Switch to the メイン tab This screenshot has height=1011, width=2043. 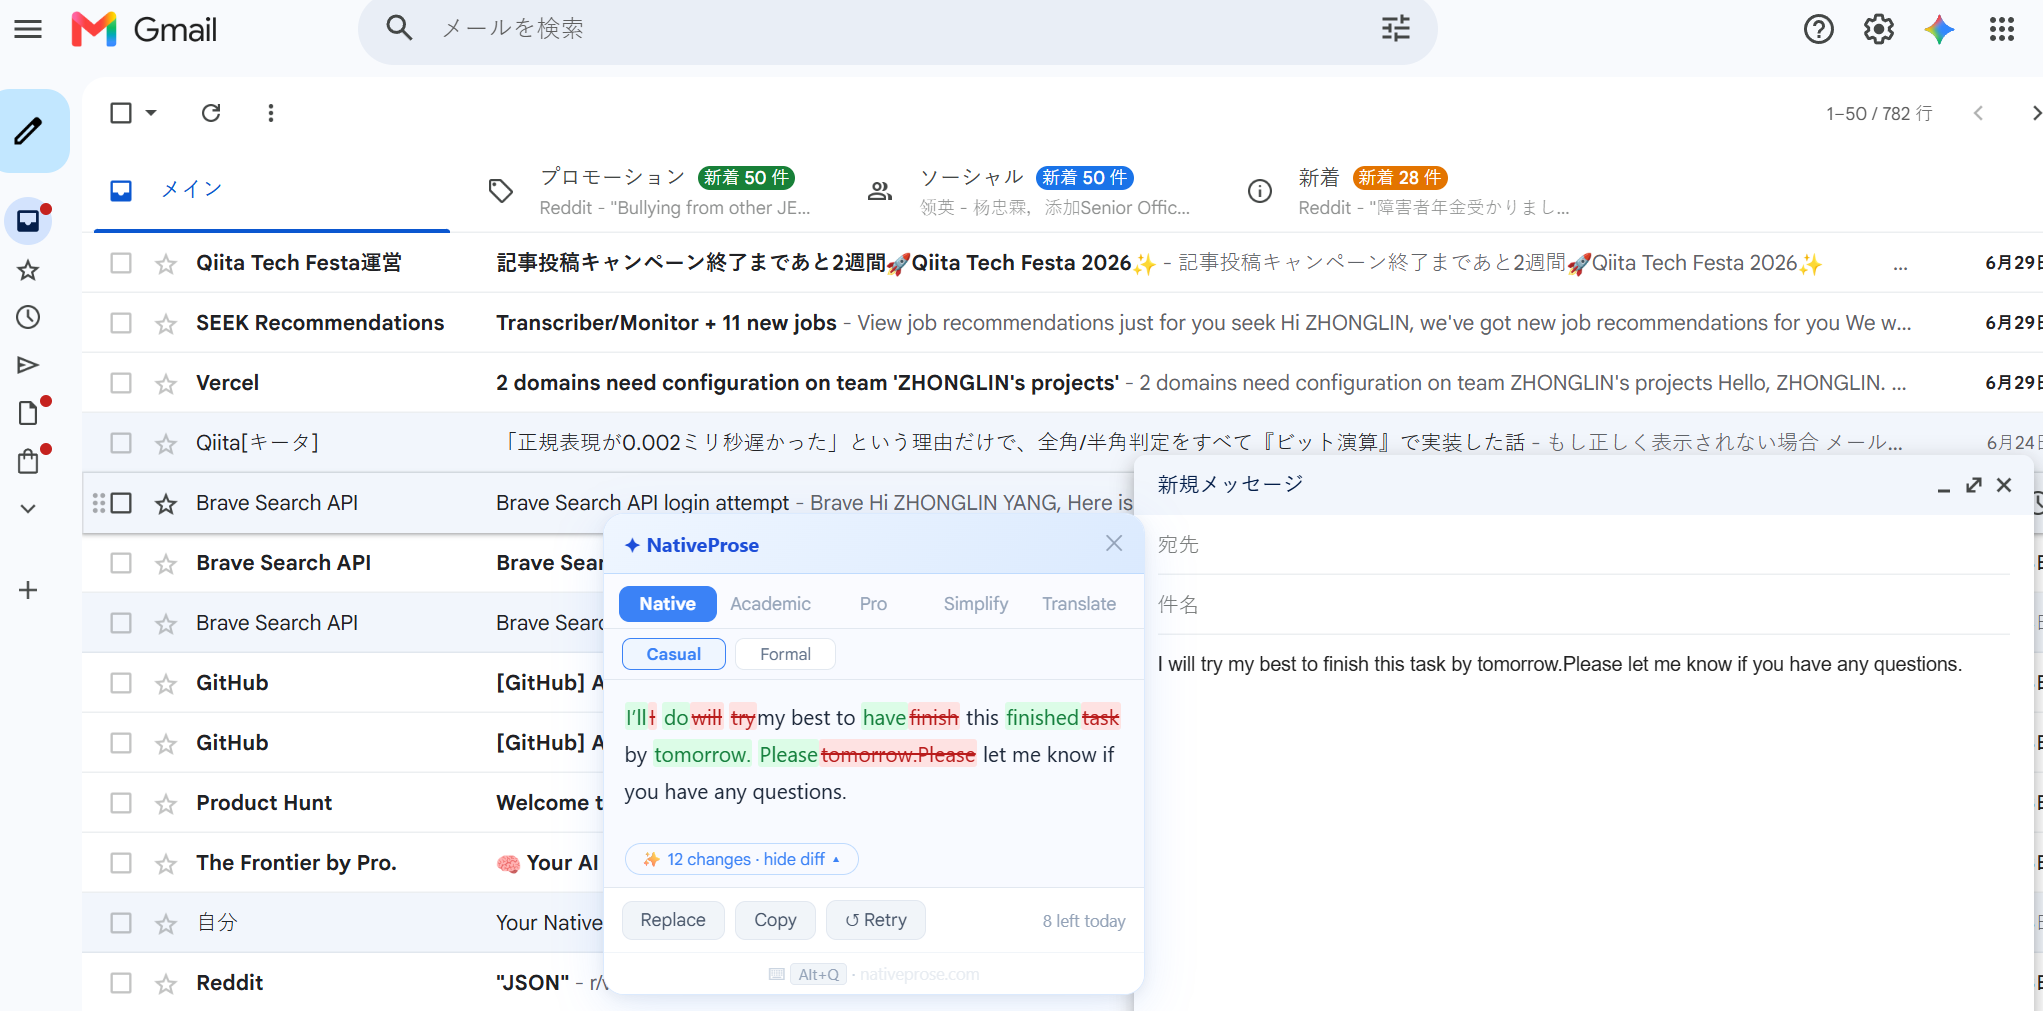tap(272, 190)
